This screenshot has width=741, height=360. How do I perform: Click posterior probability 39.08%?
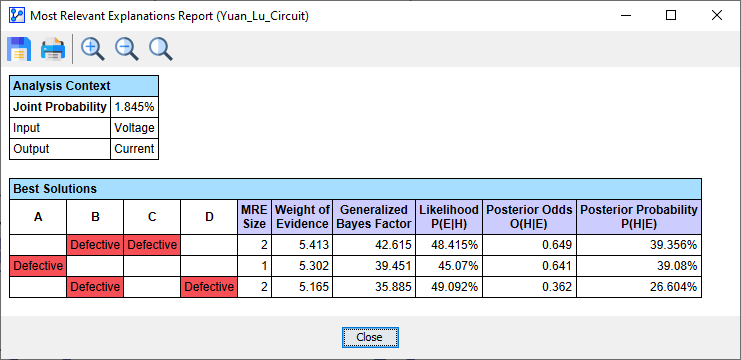[639, 266]
